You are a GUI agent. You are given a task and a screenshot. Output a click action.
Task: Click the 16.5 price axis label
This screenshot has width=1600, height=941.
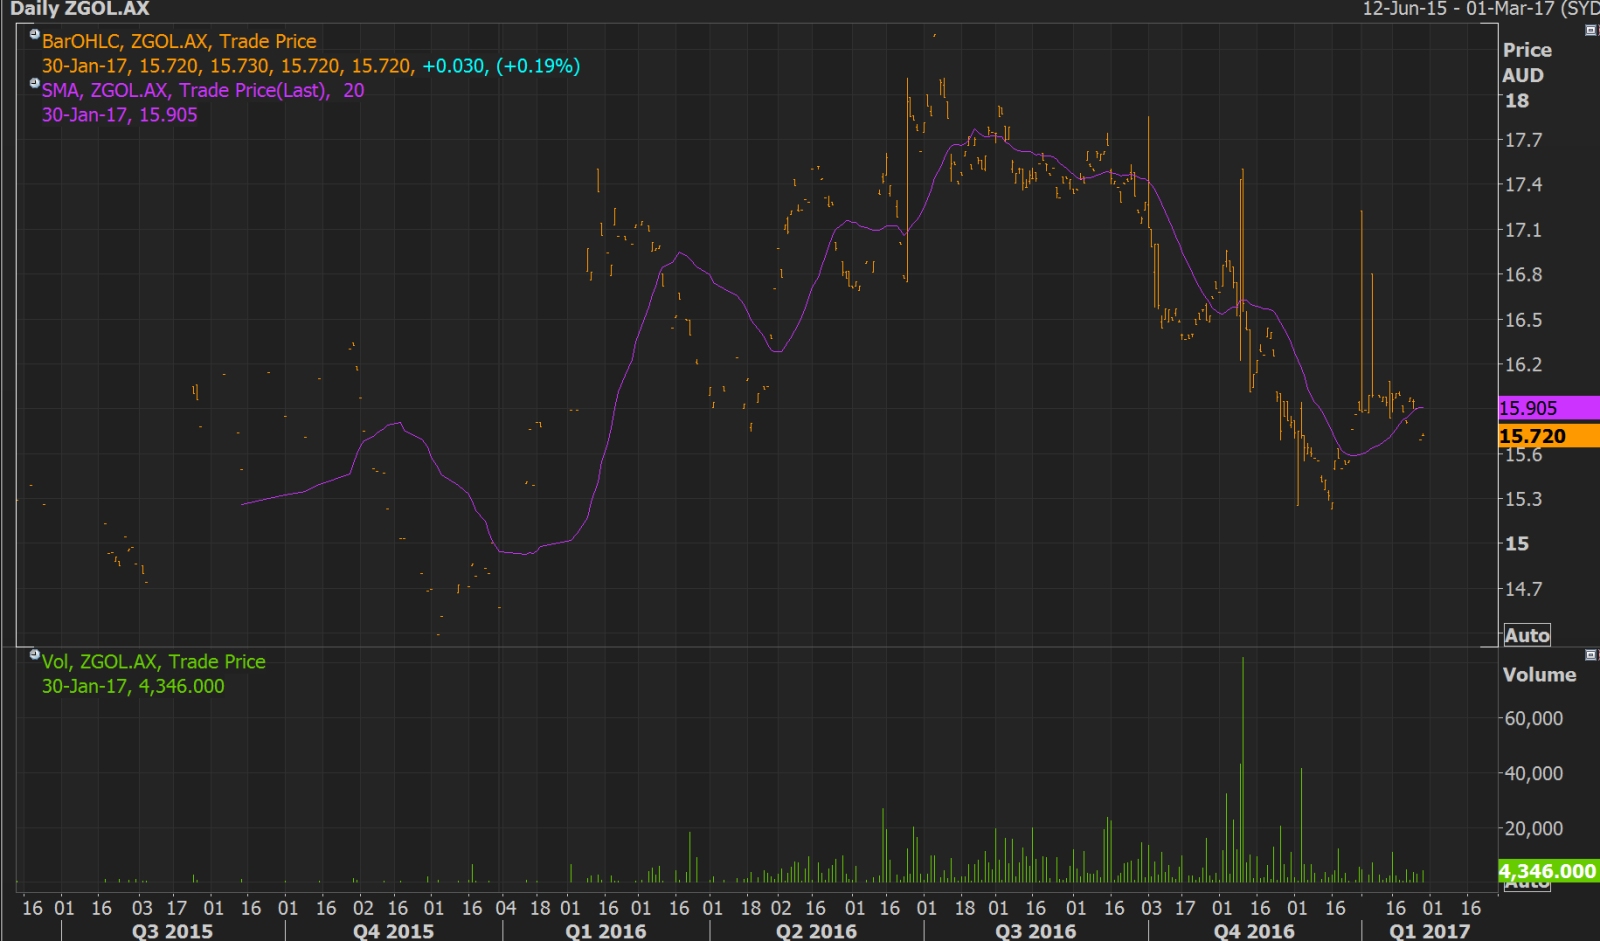(x=1524, y=320)
